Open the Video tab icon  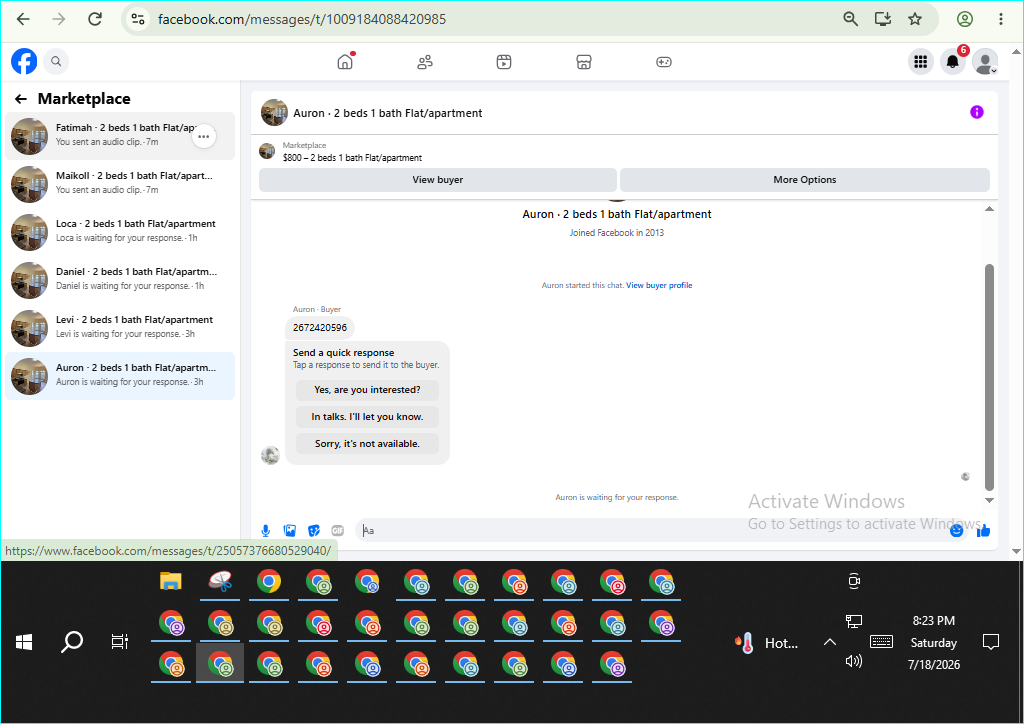tap(504, 62)
